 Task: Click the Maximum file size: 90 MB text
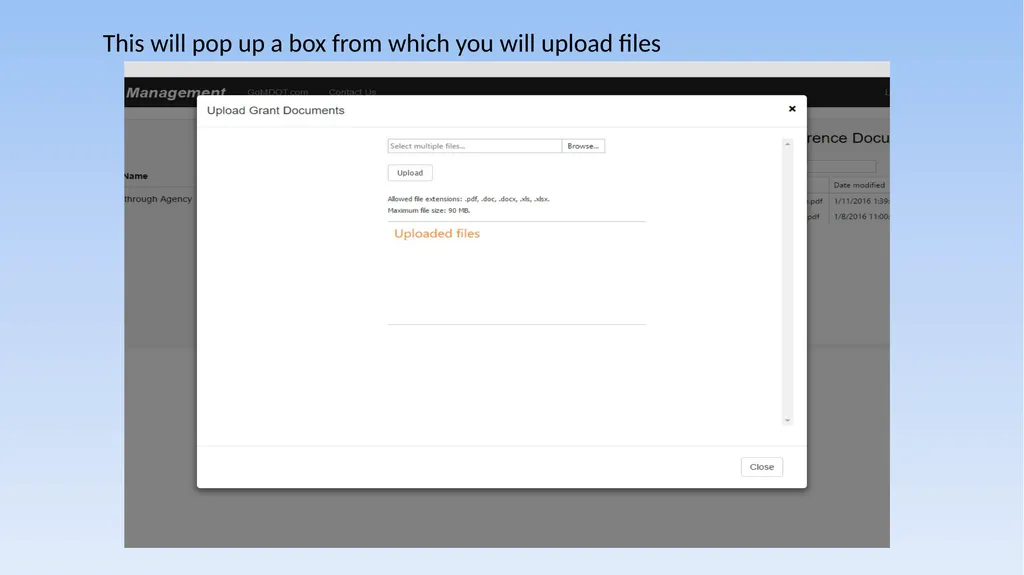(x=428, y=210)
